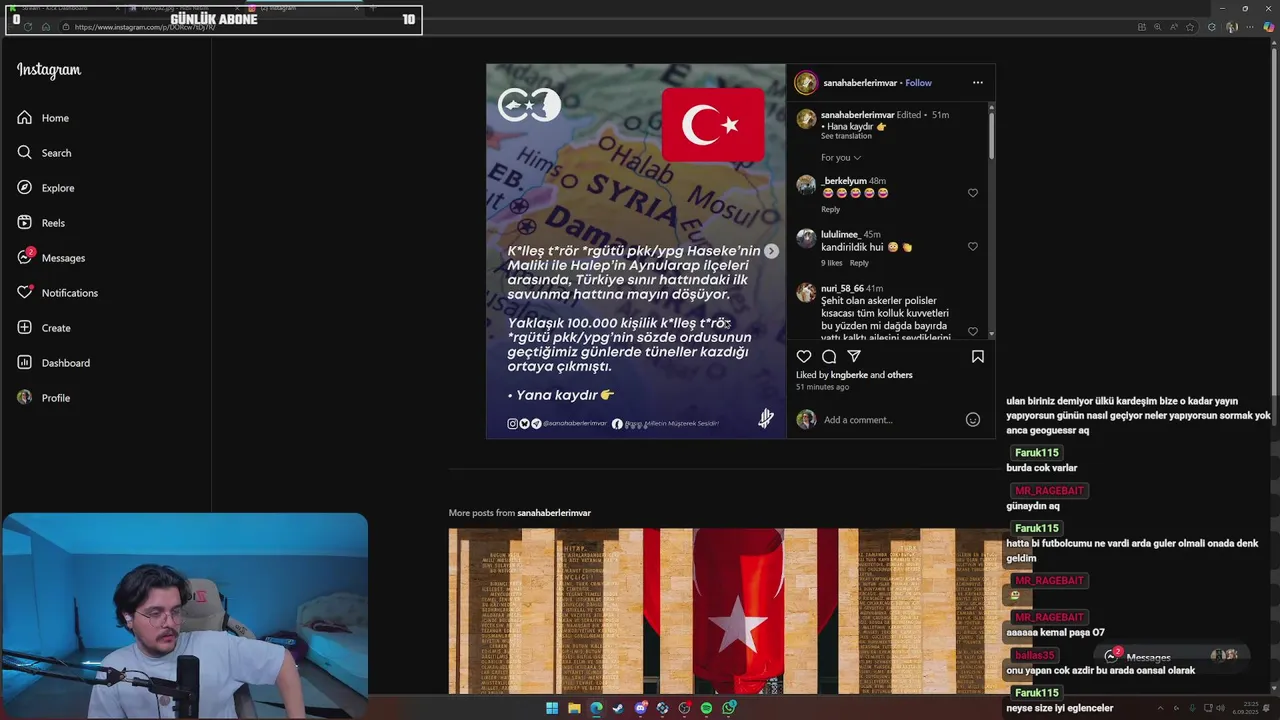
Task: Click the browser address bar URL
Action: 145,27
